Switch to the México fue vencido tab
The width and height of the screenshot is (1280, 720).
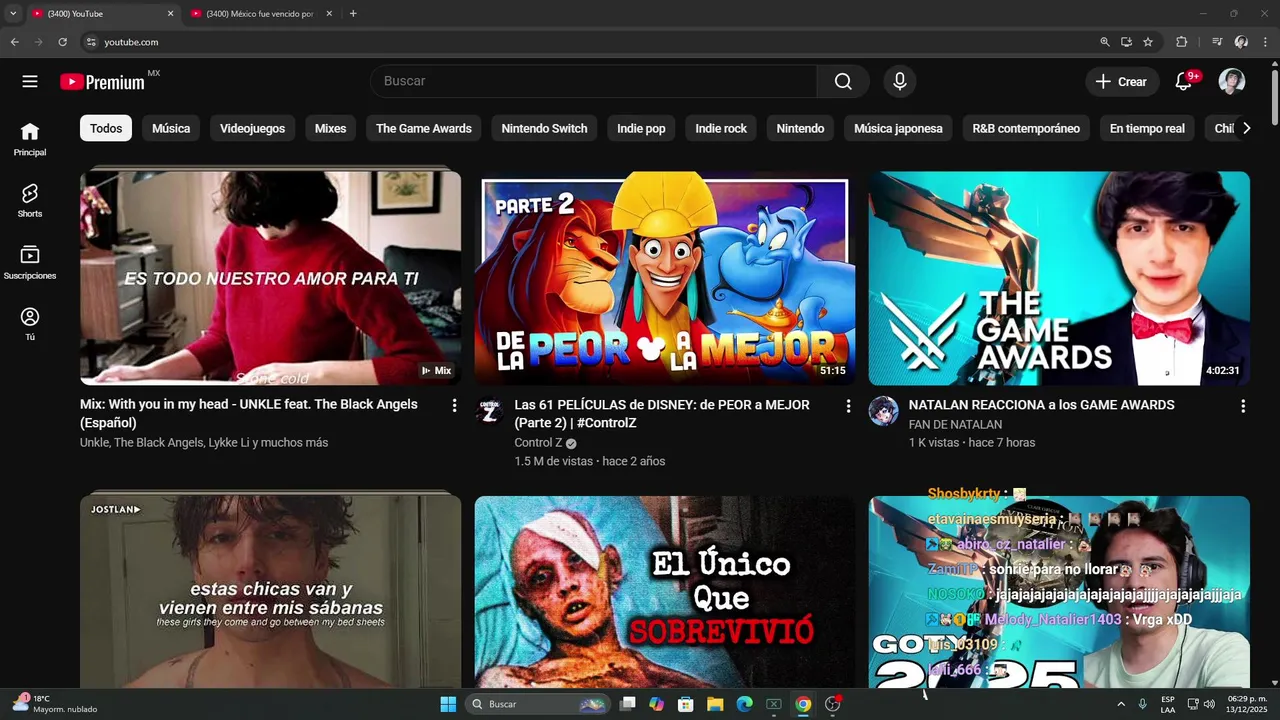[x=260, y=14]
